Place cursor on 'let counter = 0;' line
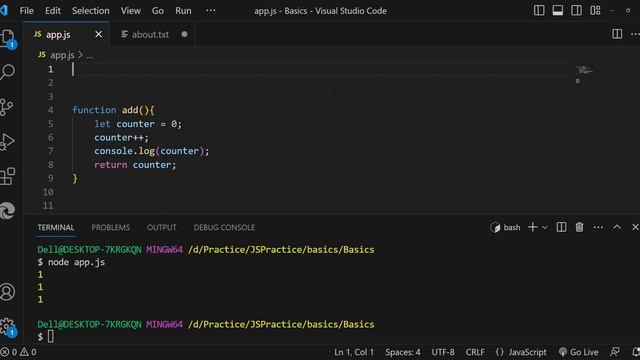The height and width of the screenshot is (360, 640). 138,124
